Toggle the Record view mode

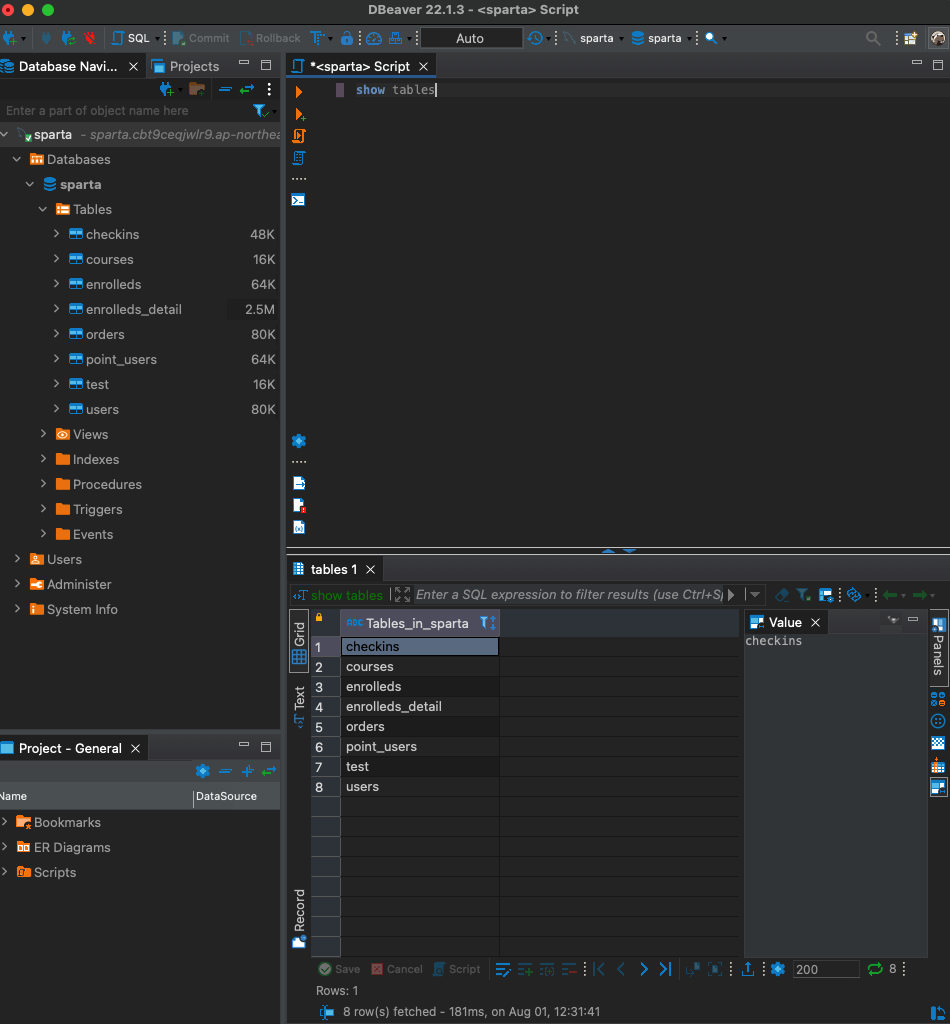point(299,918)
